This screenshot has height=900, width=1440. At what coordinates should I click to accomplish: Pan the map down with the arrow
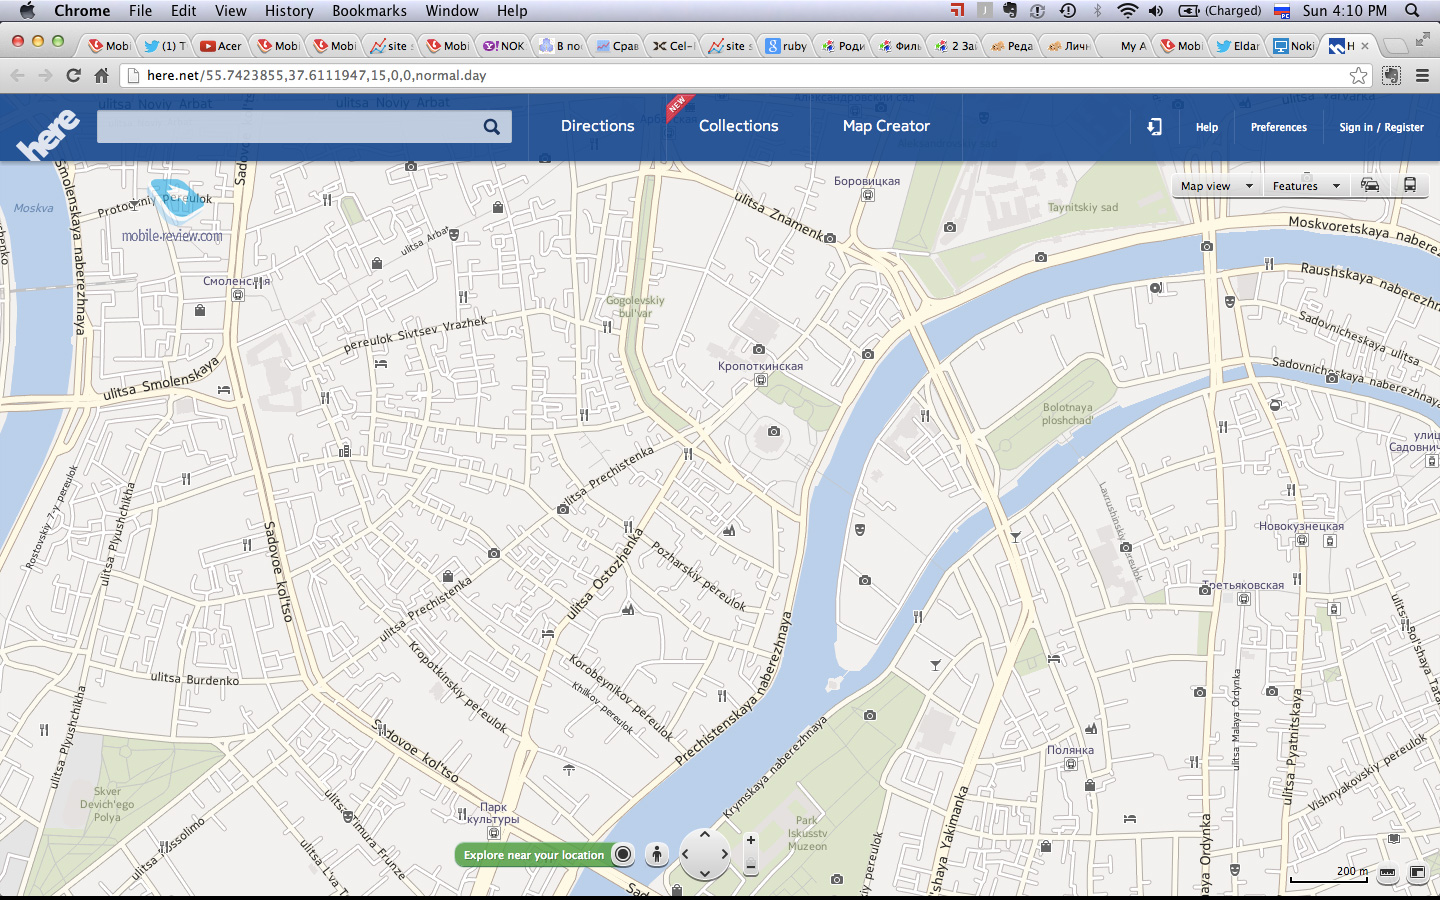[x=705, y=873]
